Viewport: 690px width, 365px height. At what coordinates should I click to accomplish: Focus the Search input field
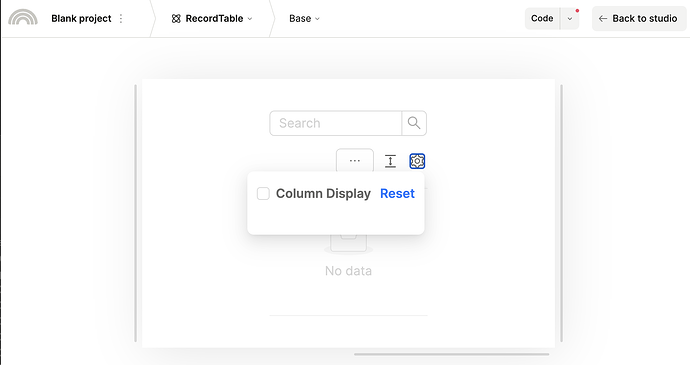pos(336,123)
